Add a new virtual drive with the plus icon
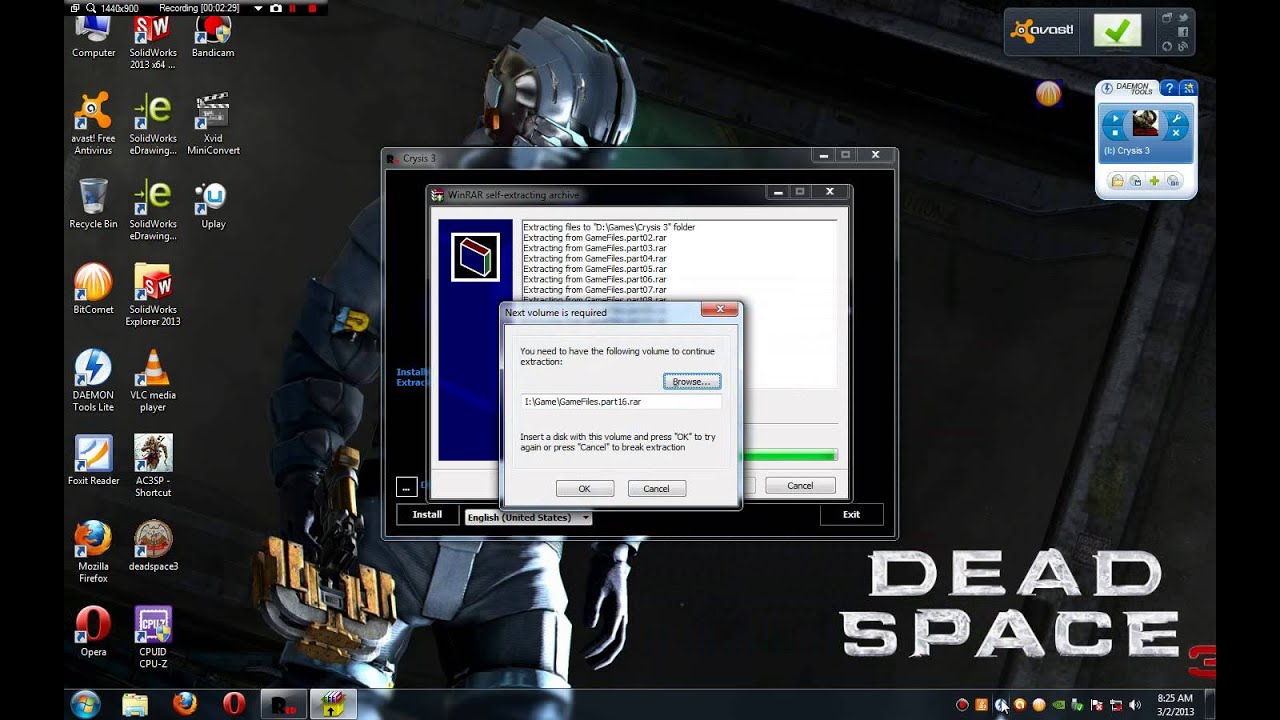The width and height of the screenshot is (1280, 720). click(x=1154, y=180)
